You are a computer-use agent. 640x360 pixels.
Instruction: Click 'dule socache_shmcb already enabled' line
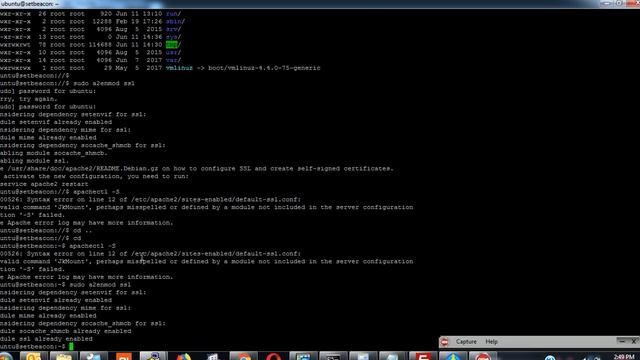(66, 331)
